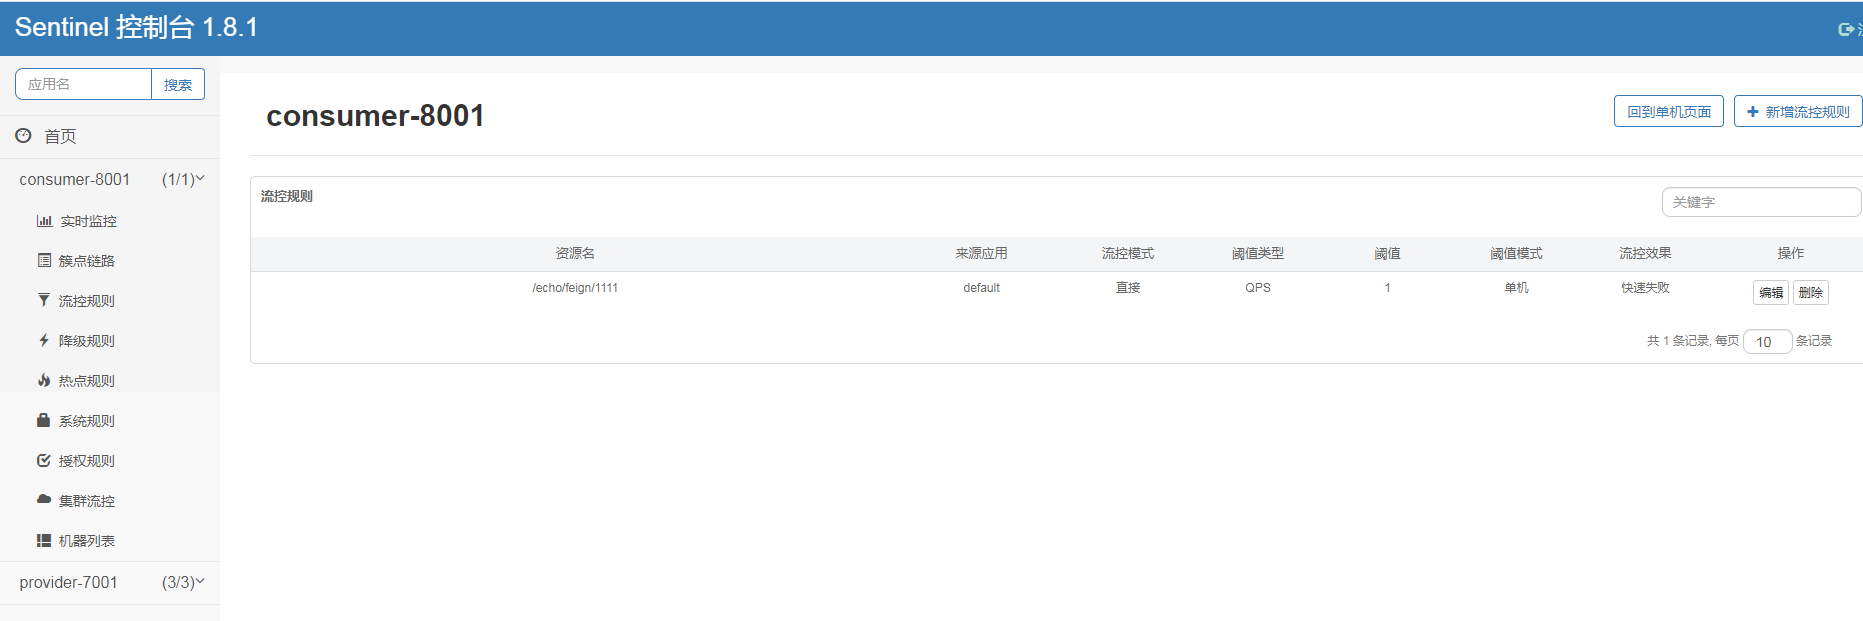
Task: Click 删除 for the /echo/feign/1111 rule
Action: 1811,293
